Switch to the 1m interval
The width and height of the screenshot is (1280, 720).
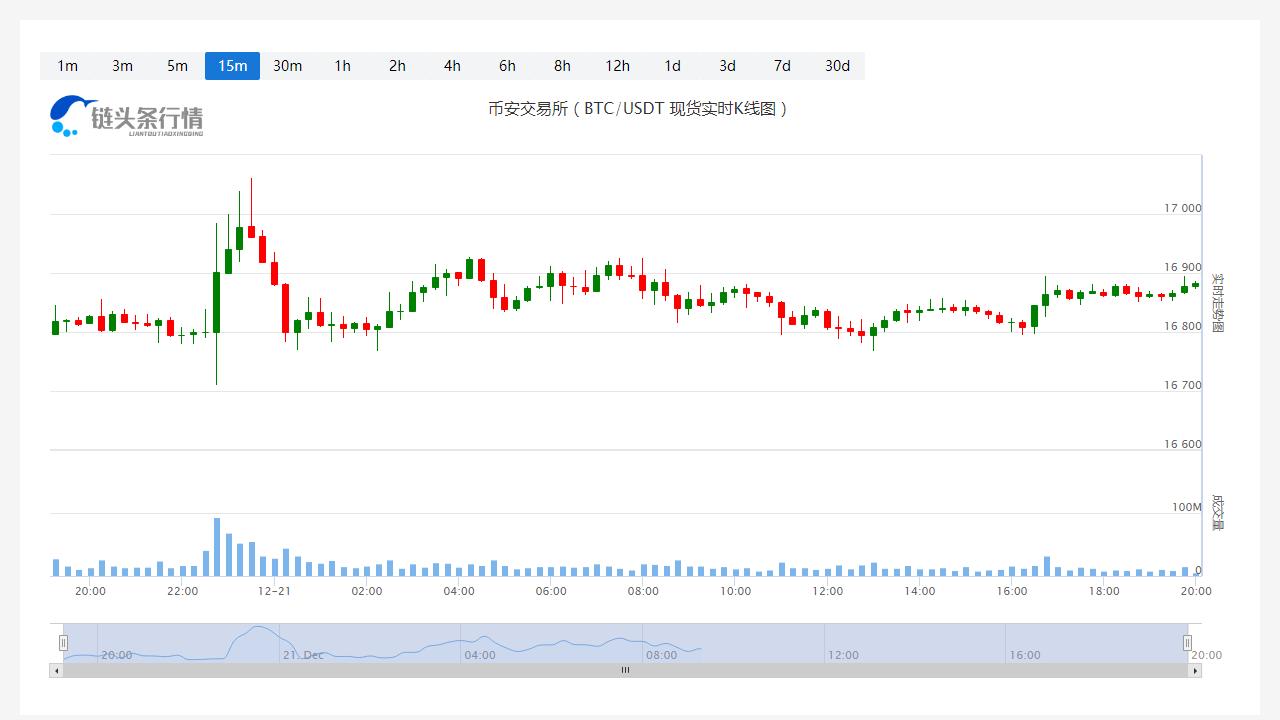click(67, 66)
